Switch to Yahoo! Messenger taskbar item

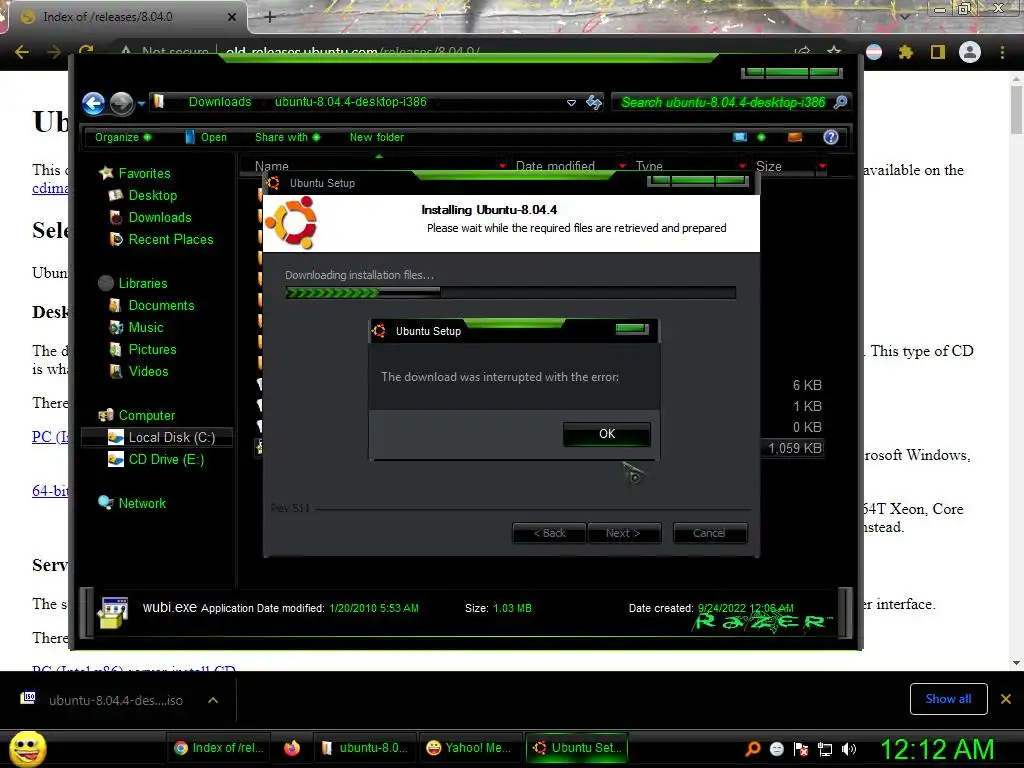click(469, 748)
